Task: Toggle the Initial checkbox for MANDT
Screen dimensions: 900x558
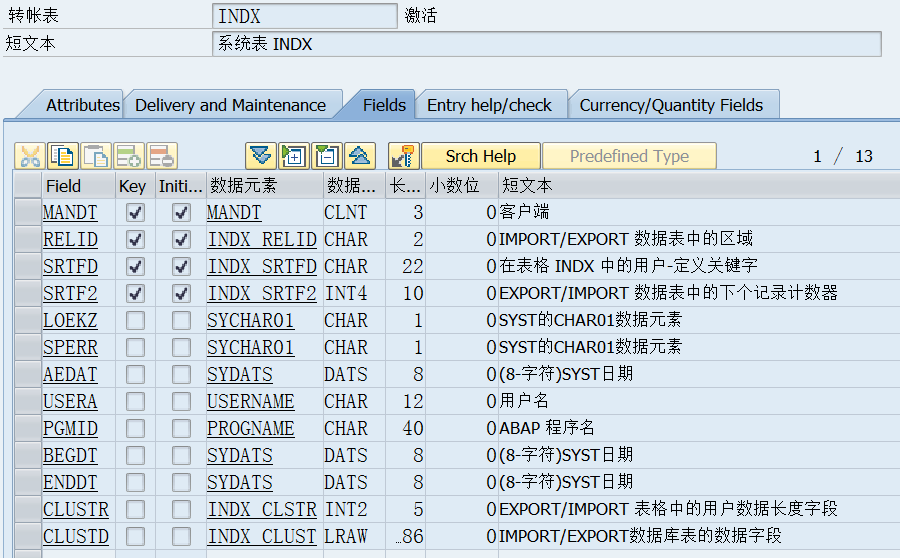Action: [x=181, y=213]
